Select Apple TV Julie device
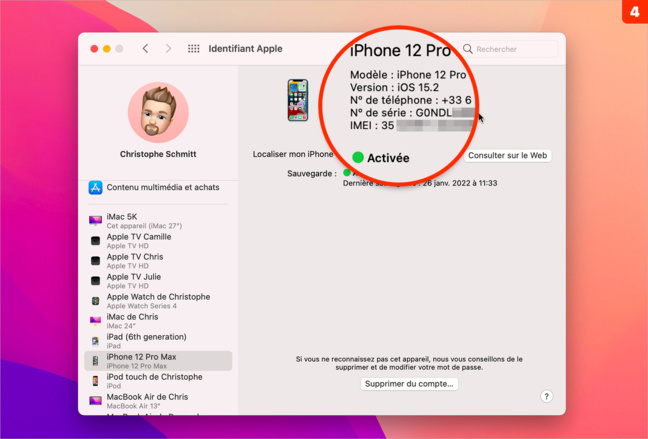The width and height of the screenshot is (648, 439). click(x=158, y=281)
